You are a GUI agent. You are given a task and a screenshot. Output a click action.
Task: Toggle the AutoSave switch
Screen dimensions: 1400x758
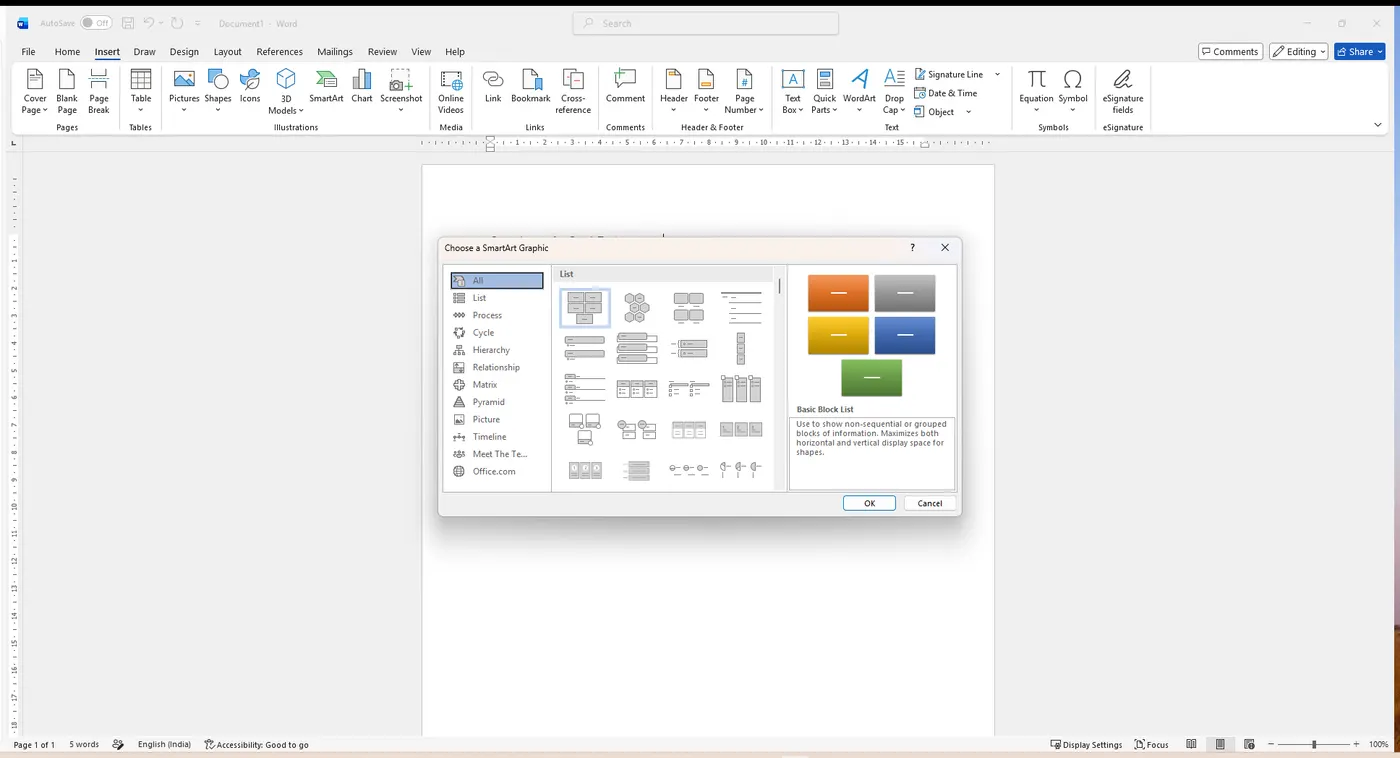point(96,23)
